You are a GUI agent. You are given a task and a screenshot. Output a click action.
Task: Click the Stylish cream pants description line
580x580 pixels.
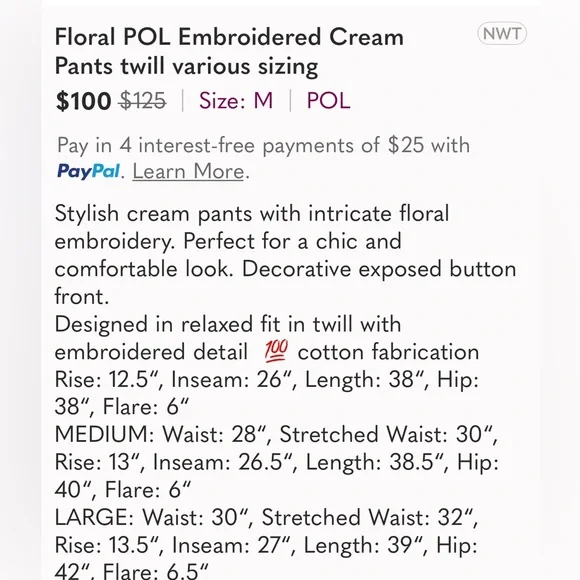[252, 214]
